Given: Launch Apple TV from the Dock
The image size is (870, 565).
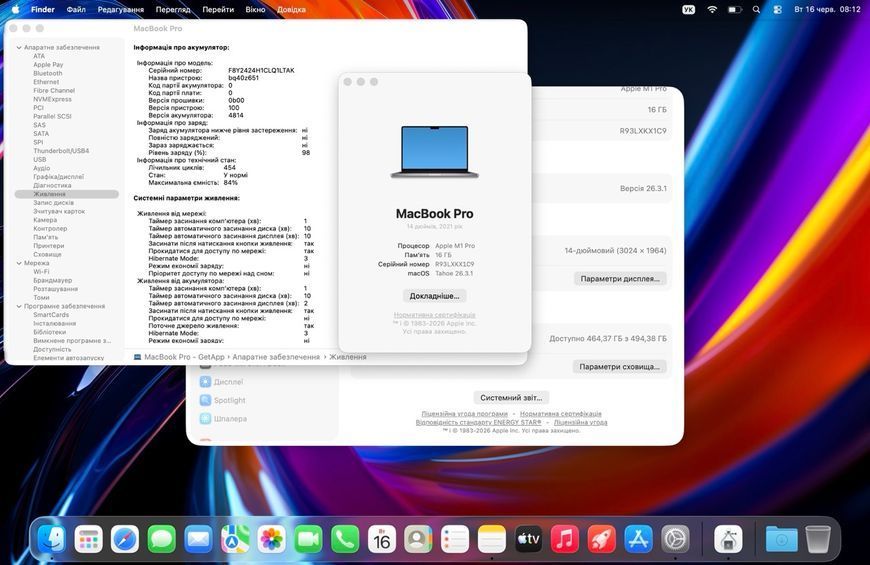Looking at the screenshot, I should [x=528, y=538].
